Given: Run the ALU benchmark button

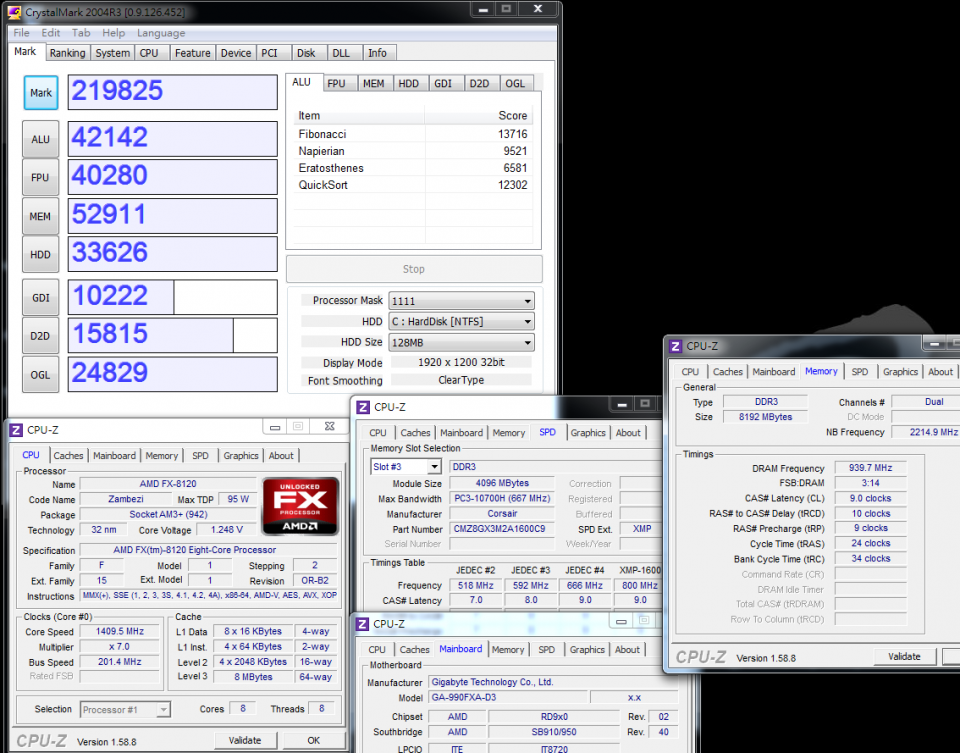Looking at the screenshot, I should tap(40, 140).
